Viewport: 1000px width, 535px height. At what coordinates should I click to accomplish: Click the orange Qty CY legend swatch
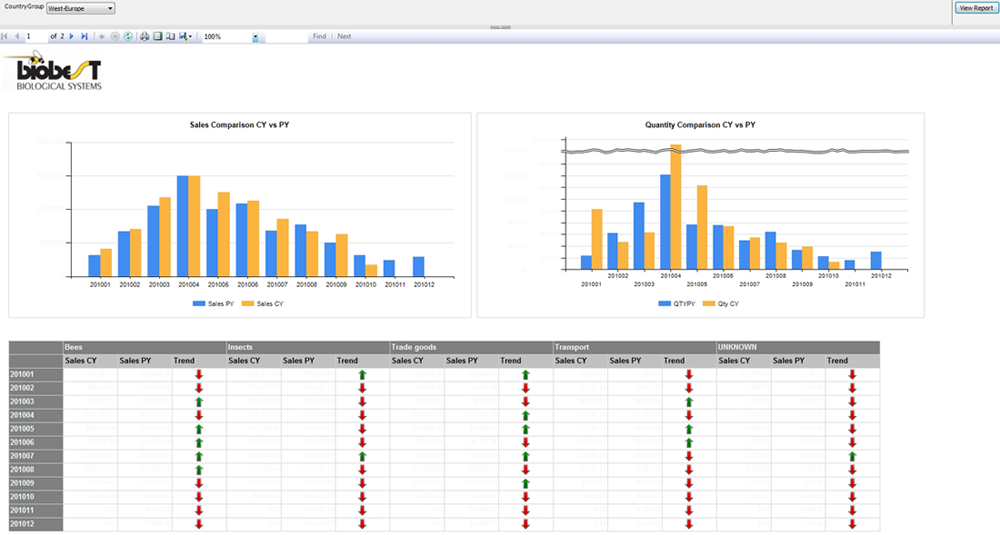(x=709, y=304)
